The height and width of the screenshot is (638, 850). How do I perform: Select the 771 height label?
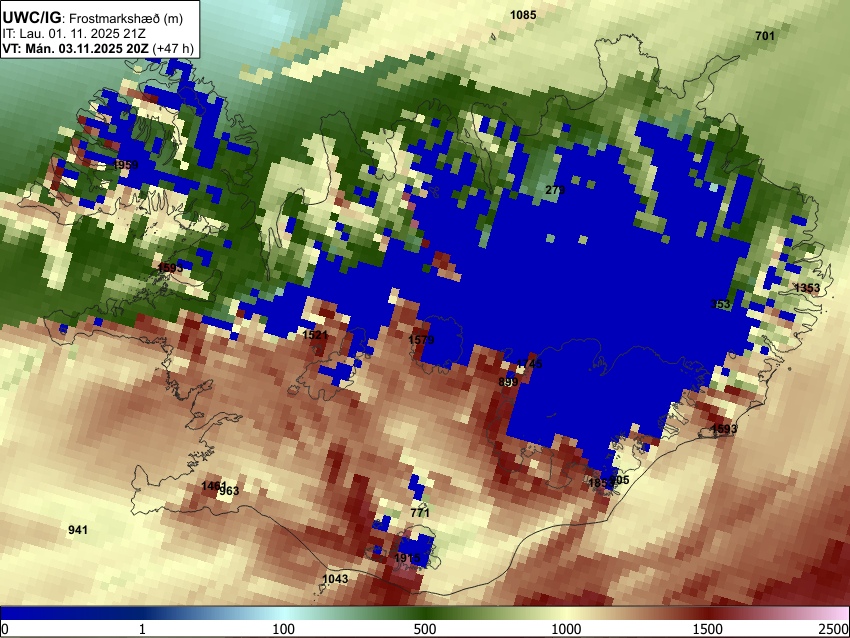[420, 512]
